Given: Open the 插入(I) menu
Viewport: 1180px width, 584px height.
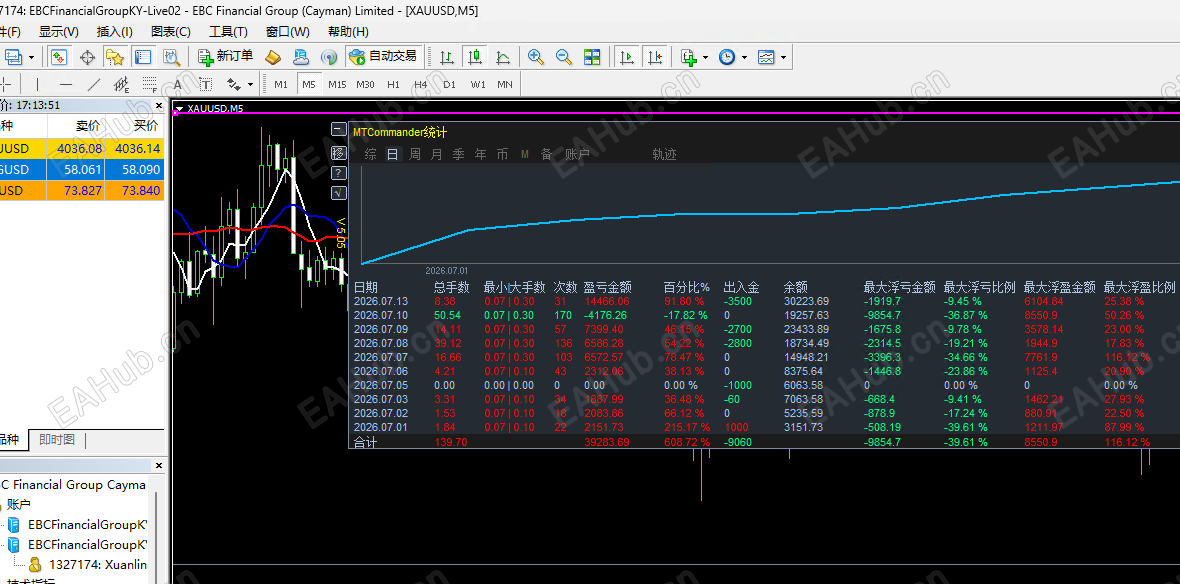Looking at the screenshot, I should click(114, 32).
